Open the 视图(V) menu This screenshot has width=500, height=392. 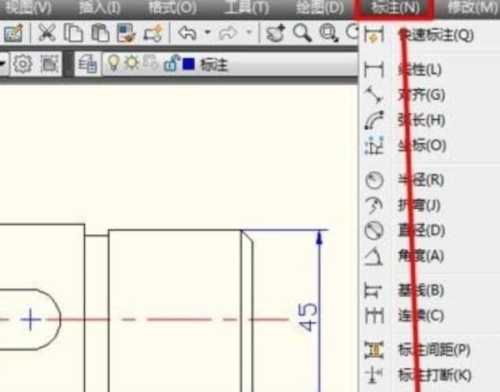(x=28, y=7)
